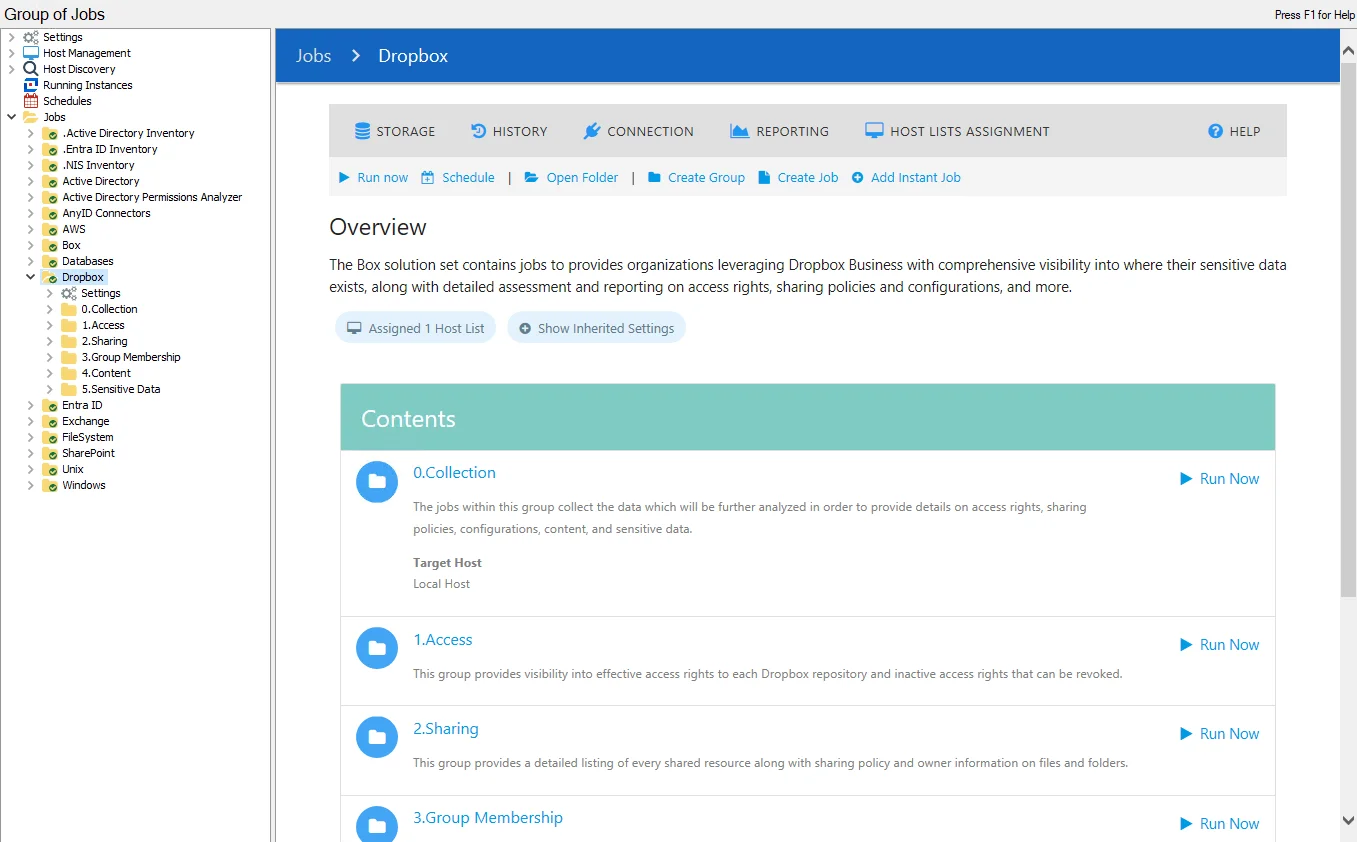Click the History clock icon

click(x=478, y=131)
